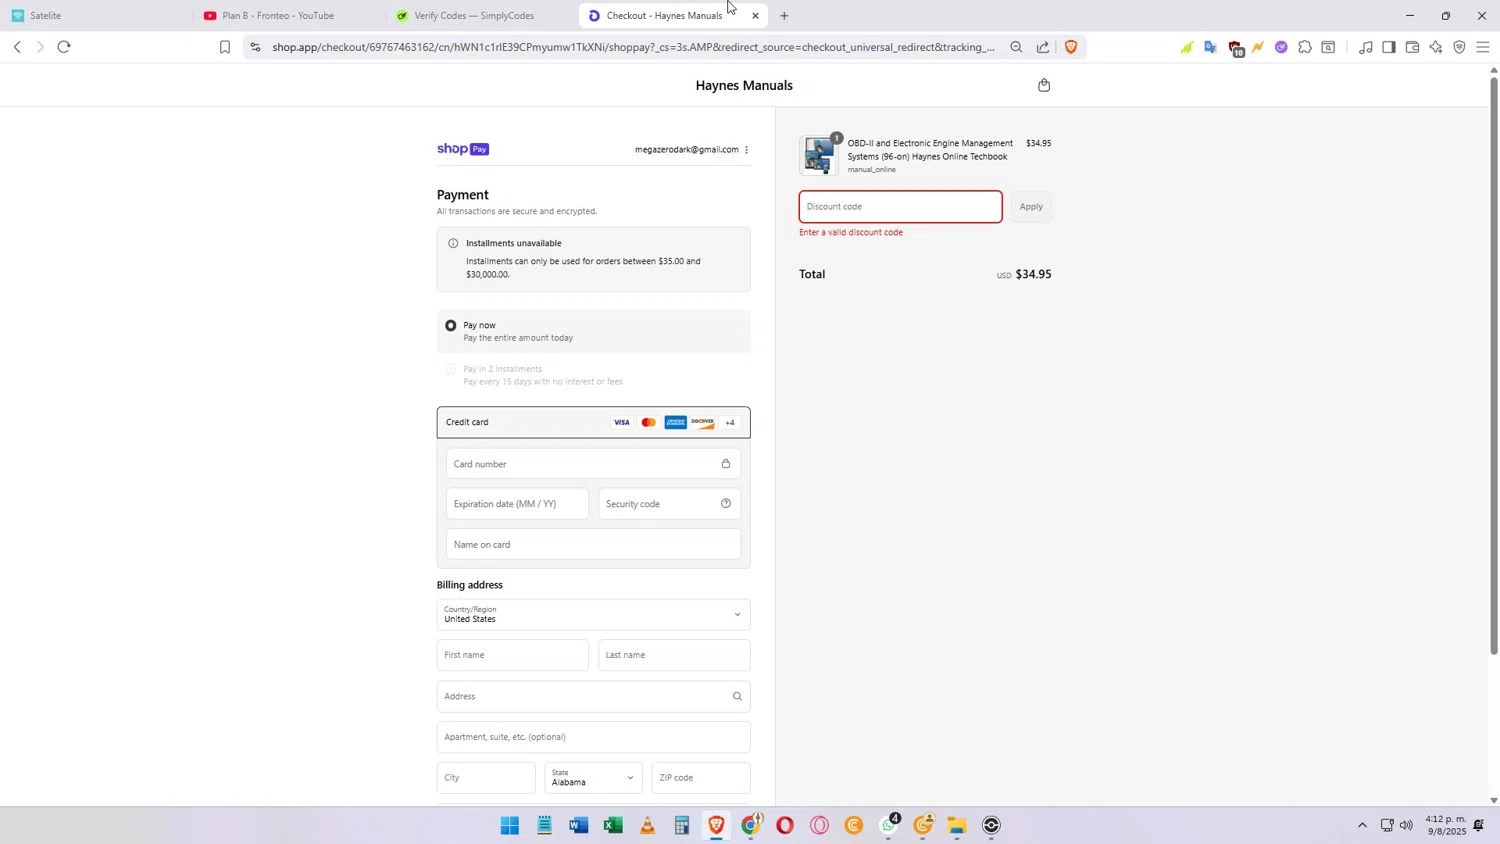The width and height of the screenshot is (1500, 844).
Task: Reload the checkout page
Action: 64,47
